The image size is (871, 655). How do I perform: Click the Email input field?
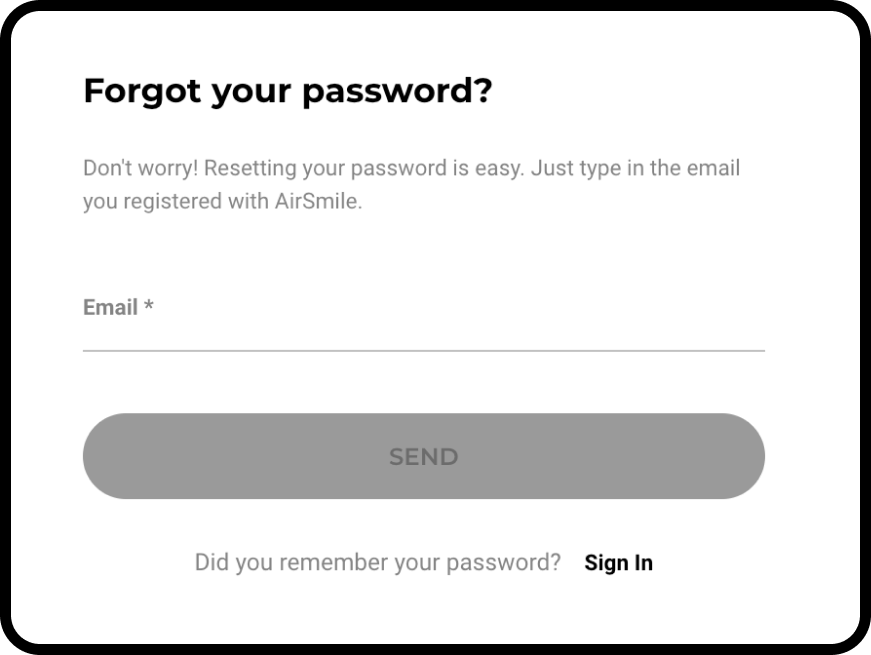pos(423,326)
